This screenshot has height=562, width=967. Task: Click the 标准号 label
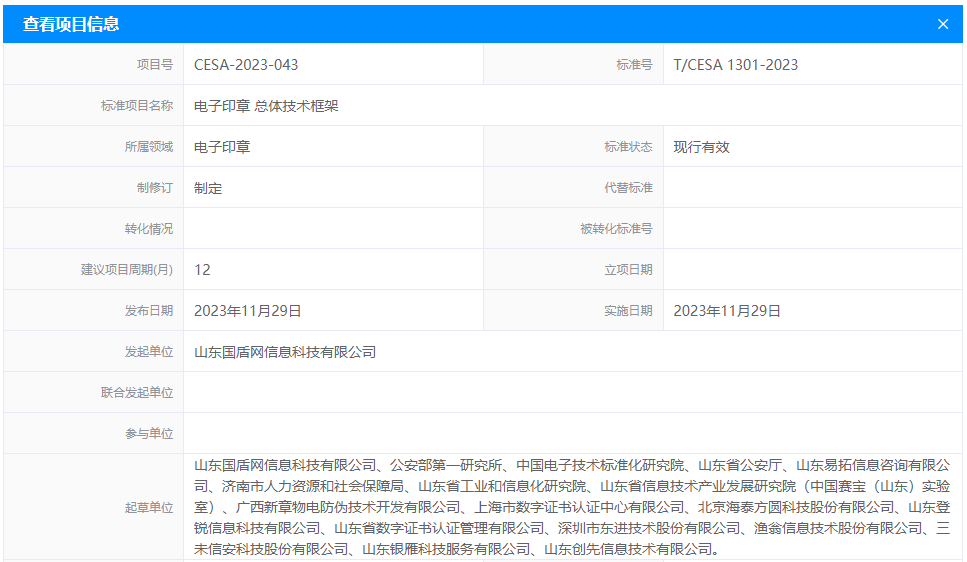coord(634,65)
